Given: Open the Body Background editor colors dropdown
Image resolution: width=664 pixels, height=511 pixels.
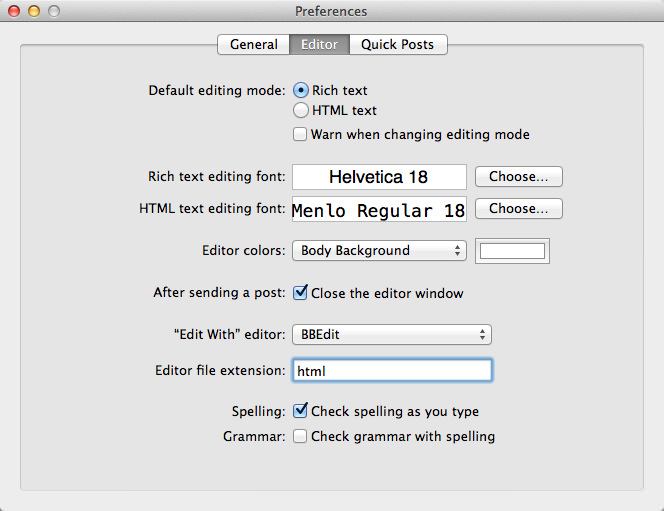Looking at the screenshot, I should pyautogui.click(x=379, y=251).
